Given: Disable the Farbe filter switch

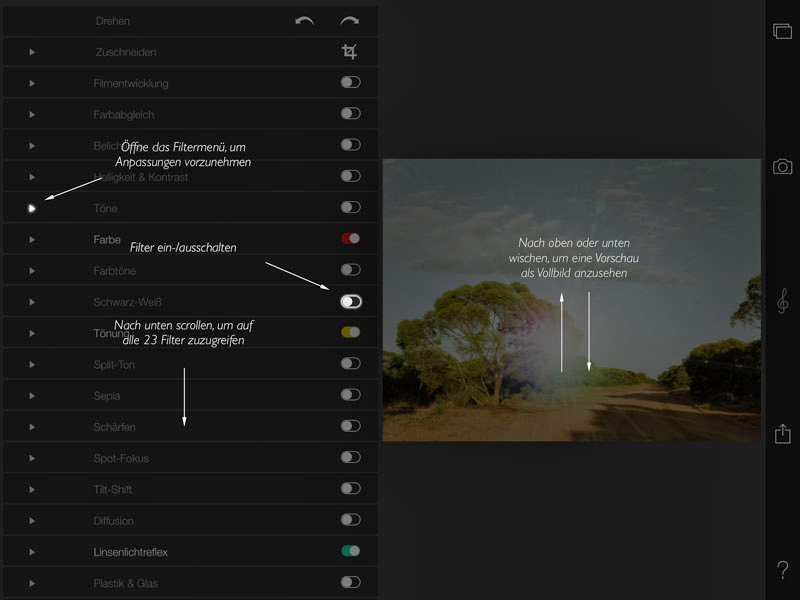Looking at the screenshot, I should click(351, 238).
